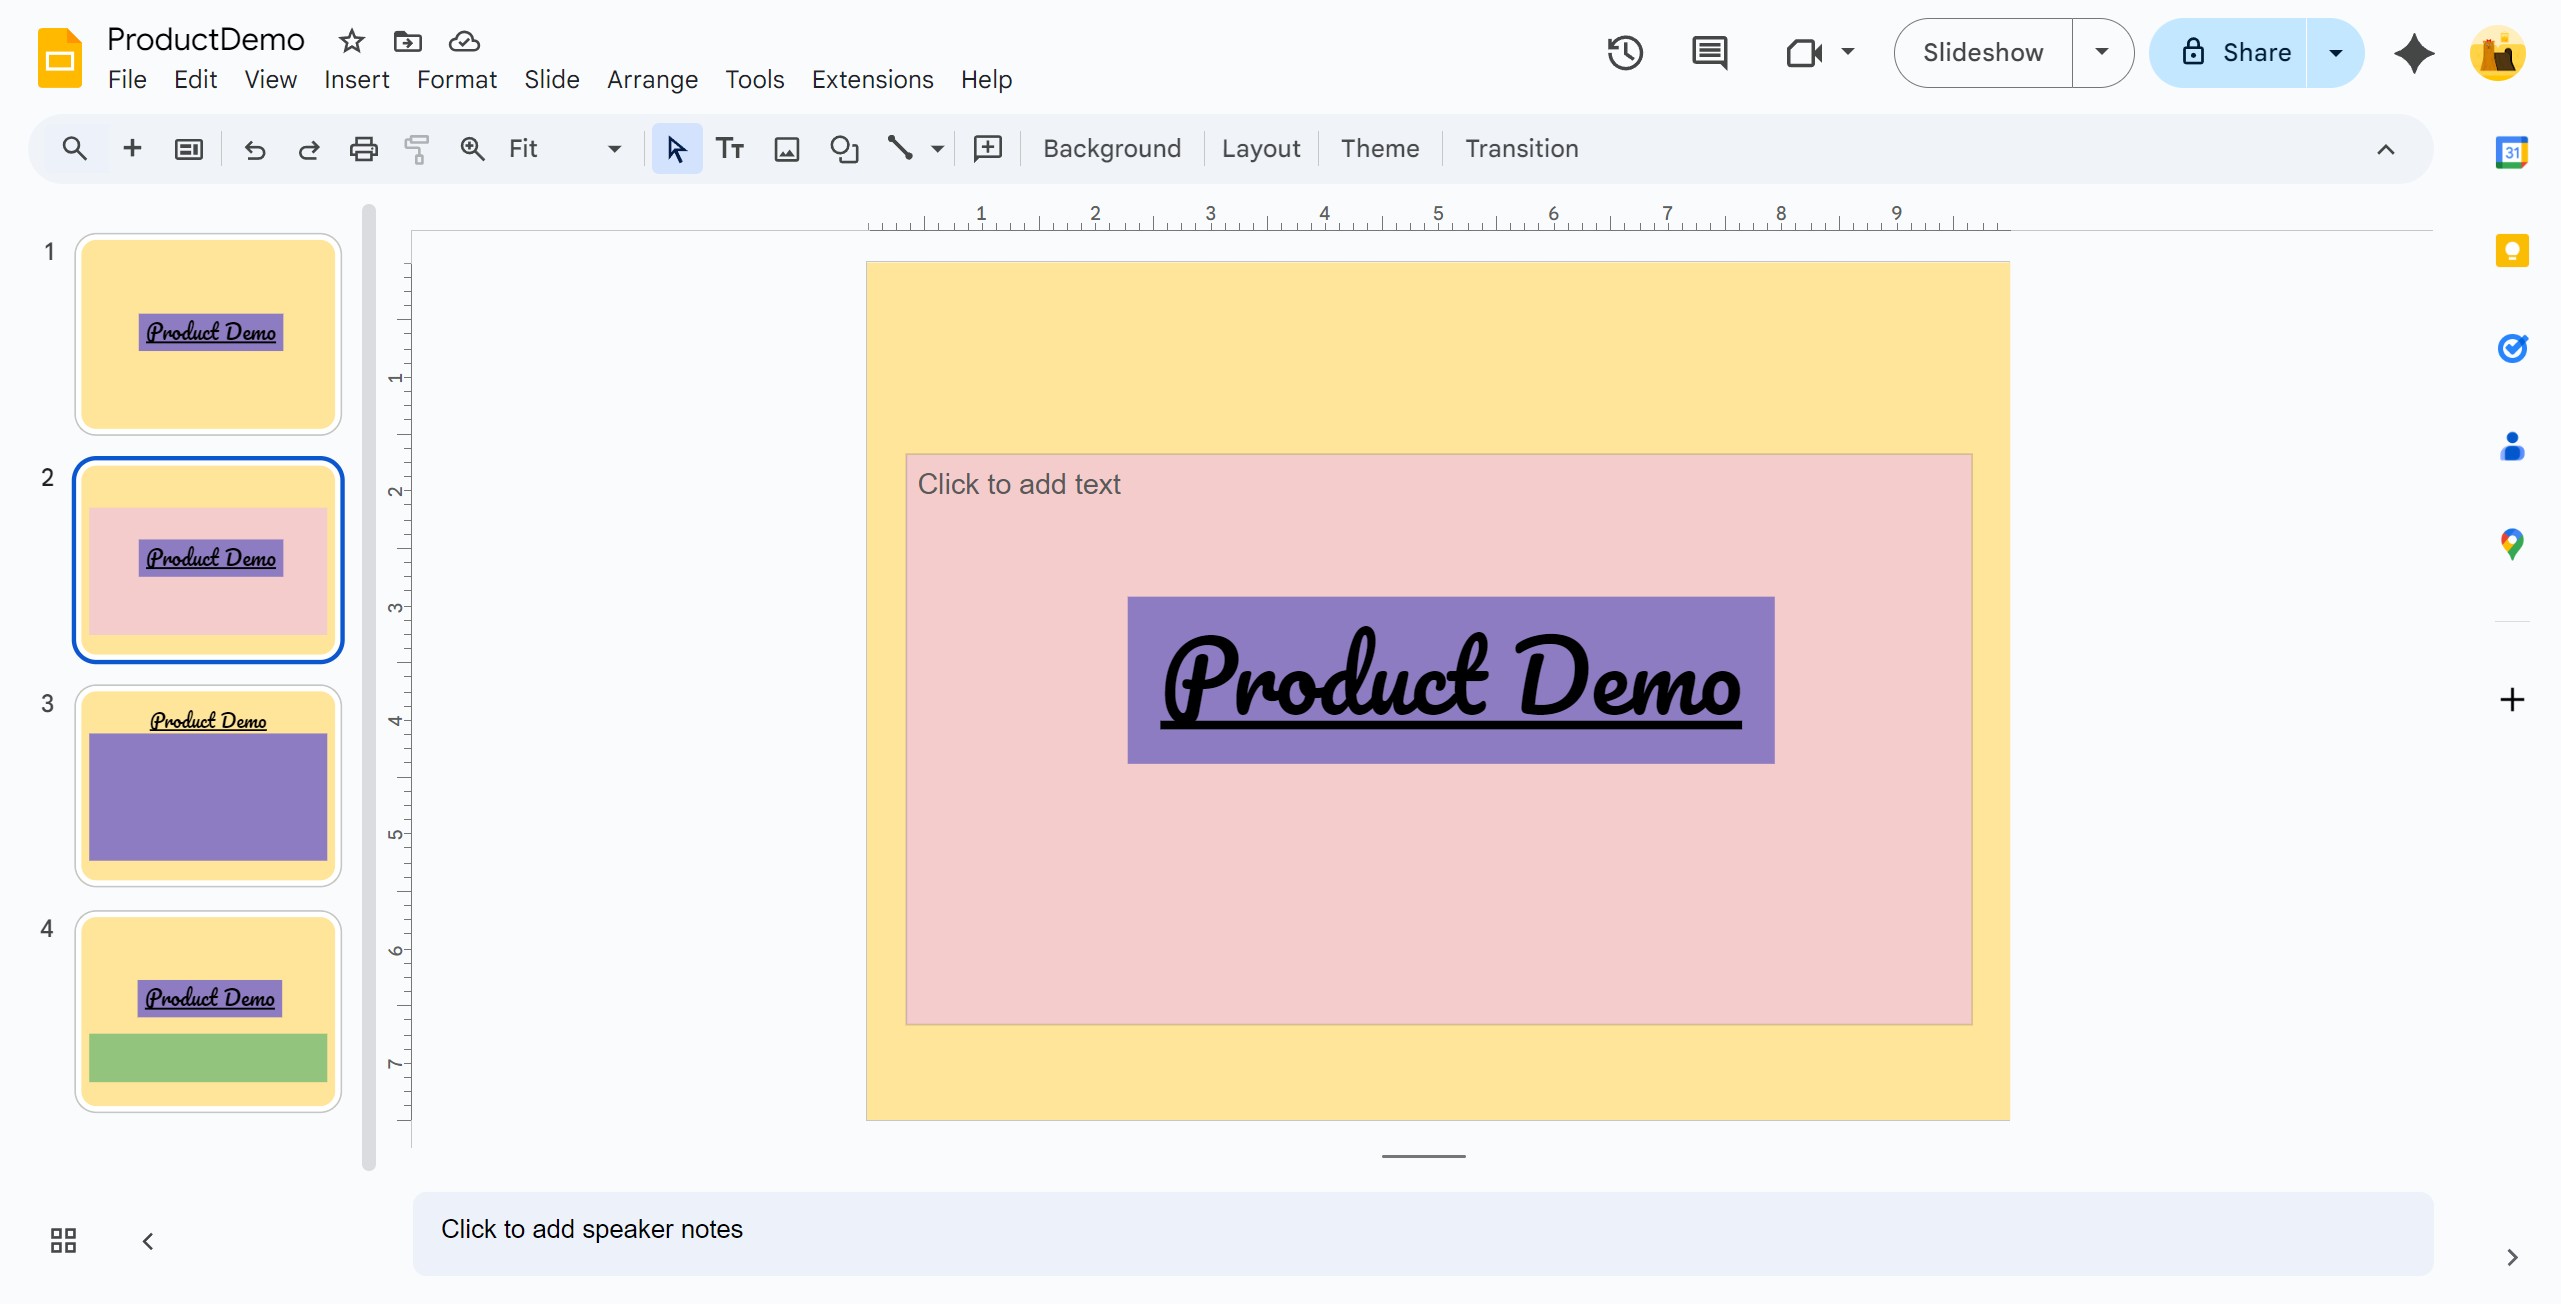Open the File menu
Screen dimensions: 2561x1306
point(127,79)
